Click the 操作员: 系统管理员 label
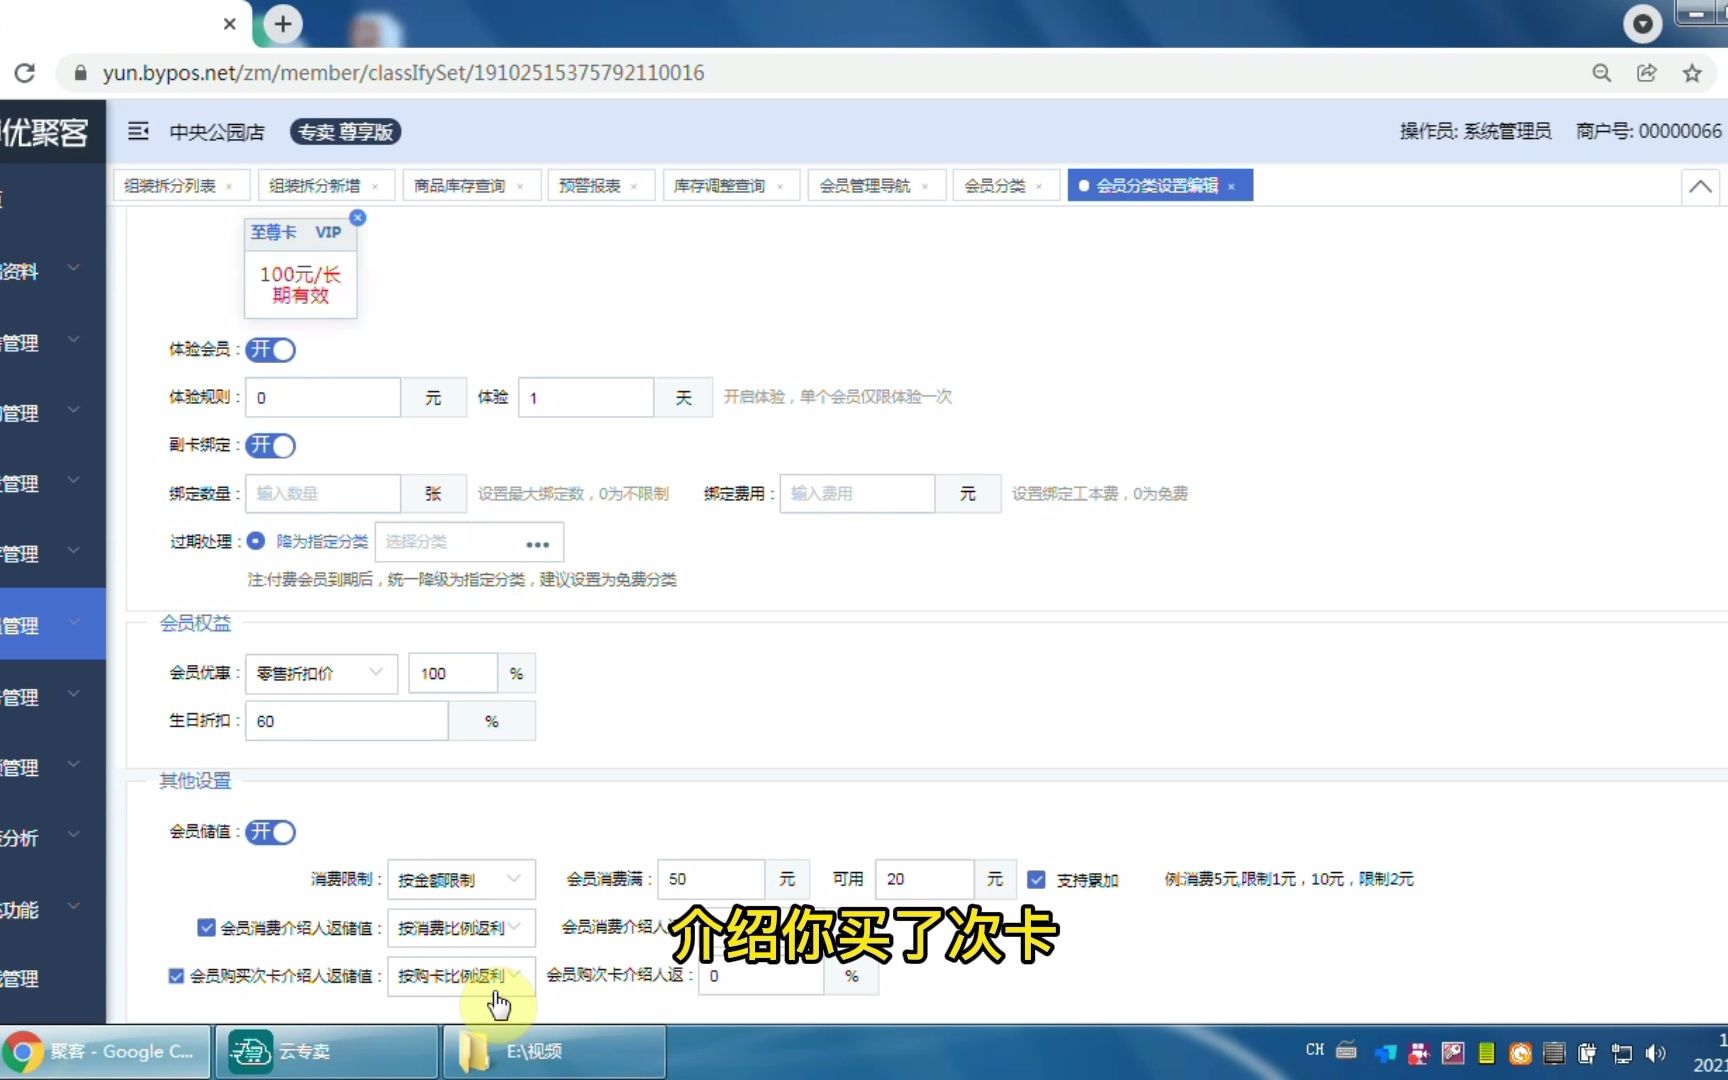The image size is (1728, 1080). (x=1475, y=131)
